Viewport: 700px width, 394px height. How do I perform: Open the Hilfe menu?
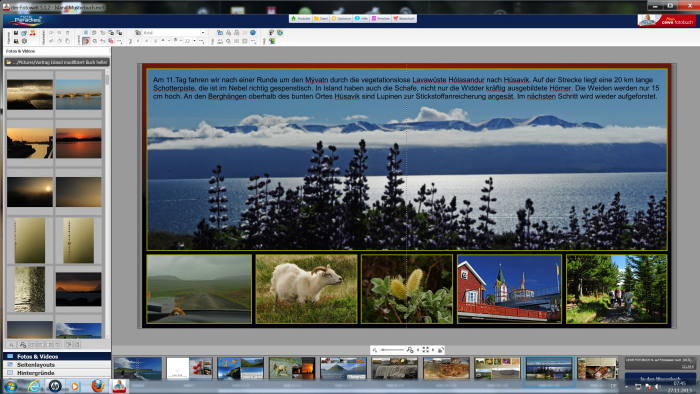[x=361, y=19]
